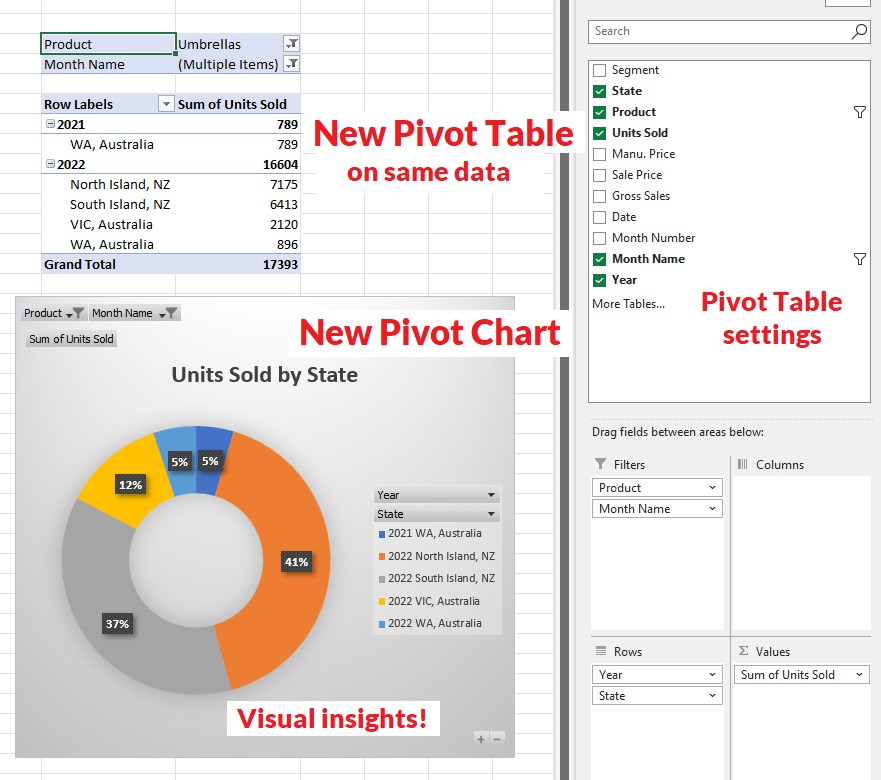
Task: Check the Segment field checkbox
Action: point(600,70)
